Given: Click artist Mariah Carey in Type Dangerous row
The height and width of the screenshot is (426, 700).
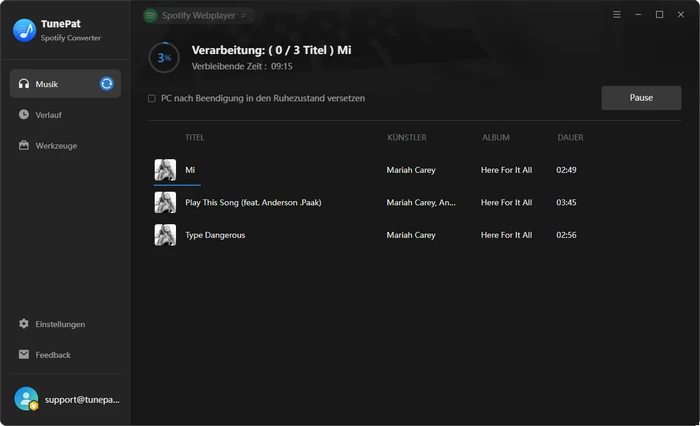Looking at the screenshot, I should tap(411, 235).
